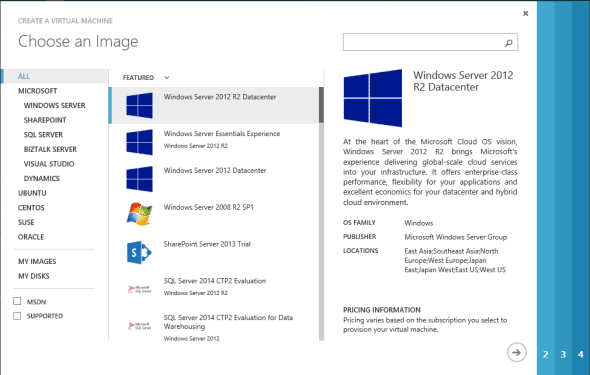This screenshot has width=590, height=375.
Task: Filter by SHAREPOINT images
Action: click(45, 120)
